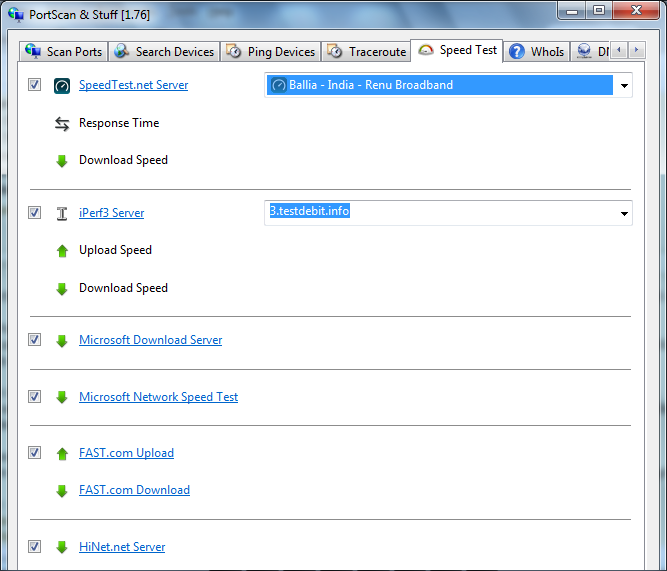Viewport: 667px width, 571px height.
Task: Click the arrow icon beside Microsoft Download Server
Action: click(62, 341)
